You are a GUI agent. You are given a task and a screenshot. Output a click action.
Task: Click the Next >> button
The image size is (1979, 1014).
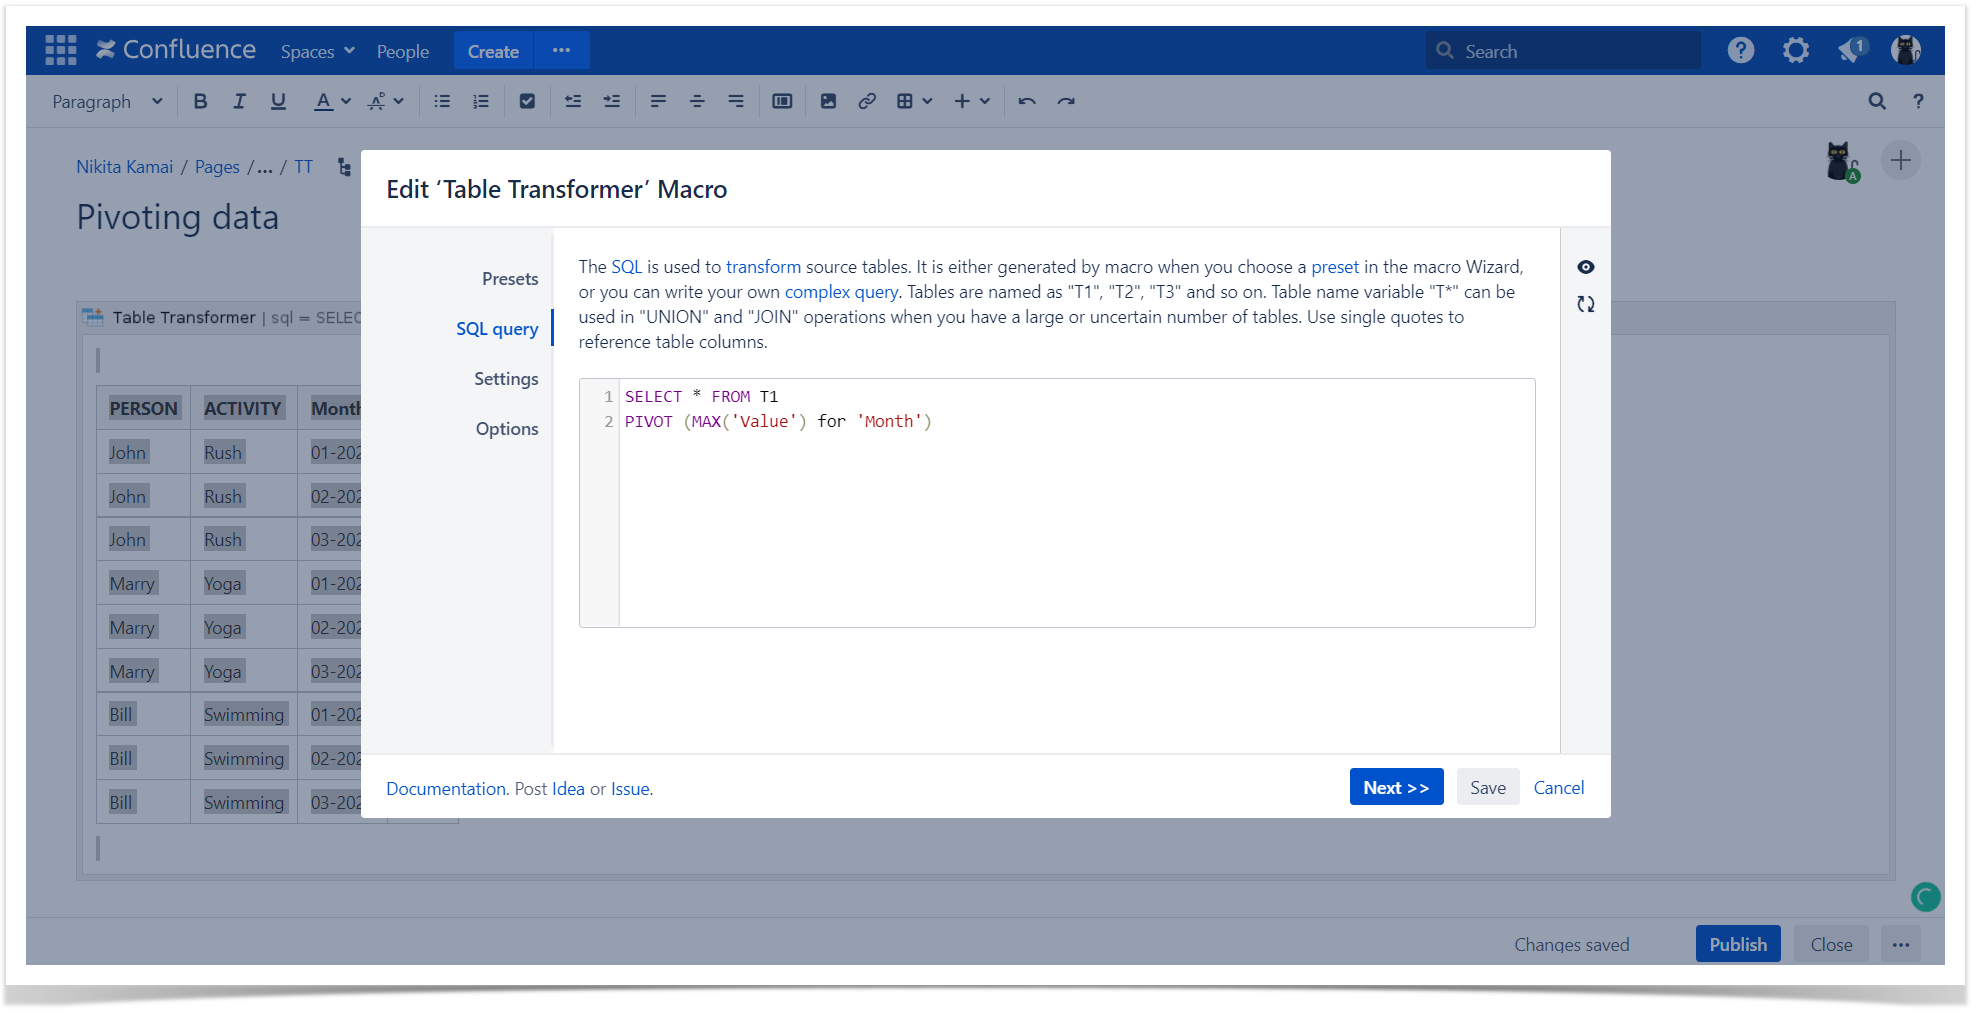[1395, 788]
